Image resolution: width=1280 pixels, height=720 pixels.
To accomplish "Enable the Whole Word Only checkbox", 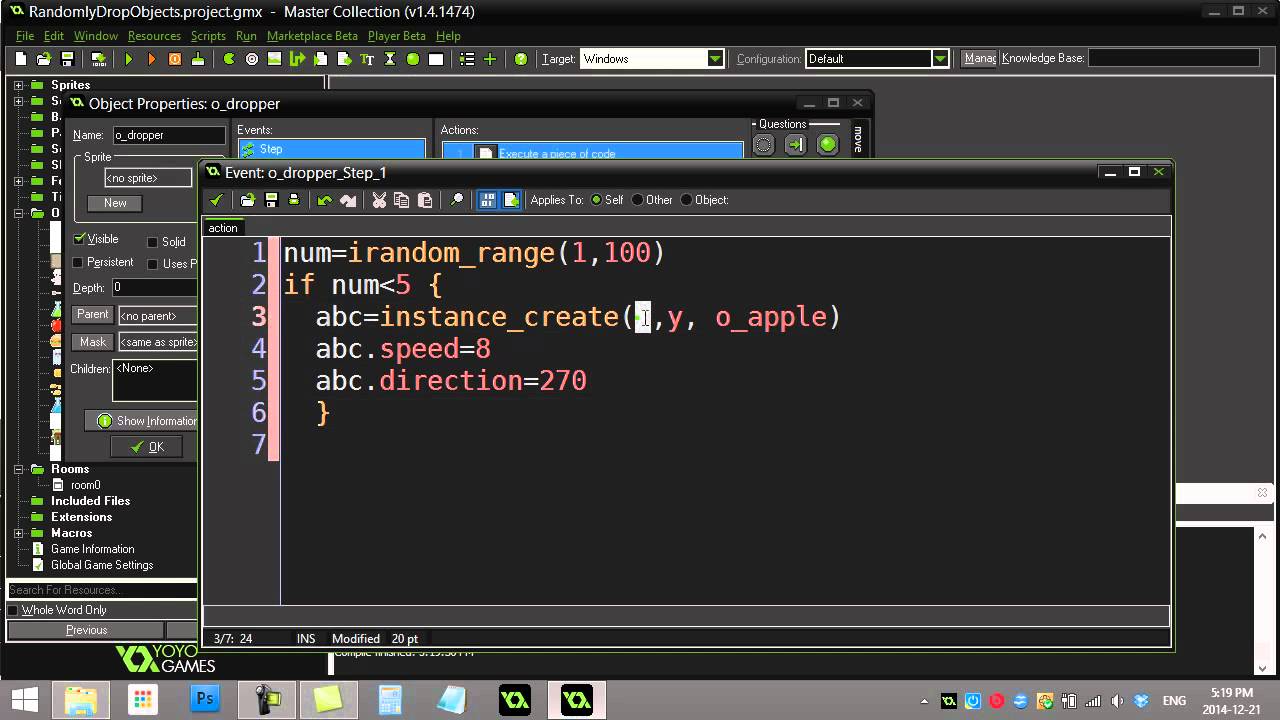I will click(x=13, y=610).
